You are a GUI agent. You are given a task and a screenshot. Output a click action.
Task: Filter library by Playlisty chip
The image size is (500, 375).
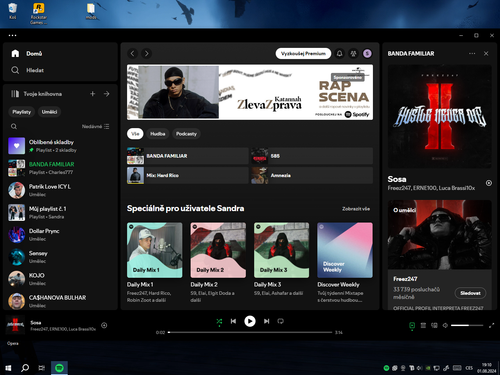click(21, 112)
